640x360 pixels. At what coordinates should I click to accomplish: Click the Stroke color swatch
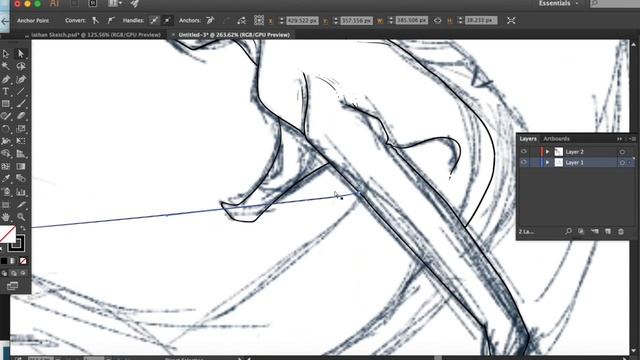point(17,244)
